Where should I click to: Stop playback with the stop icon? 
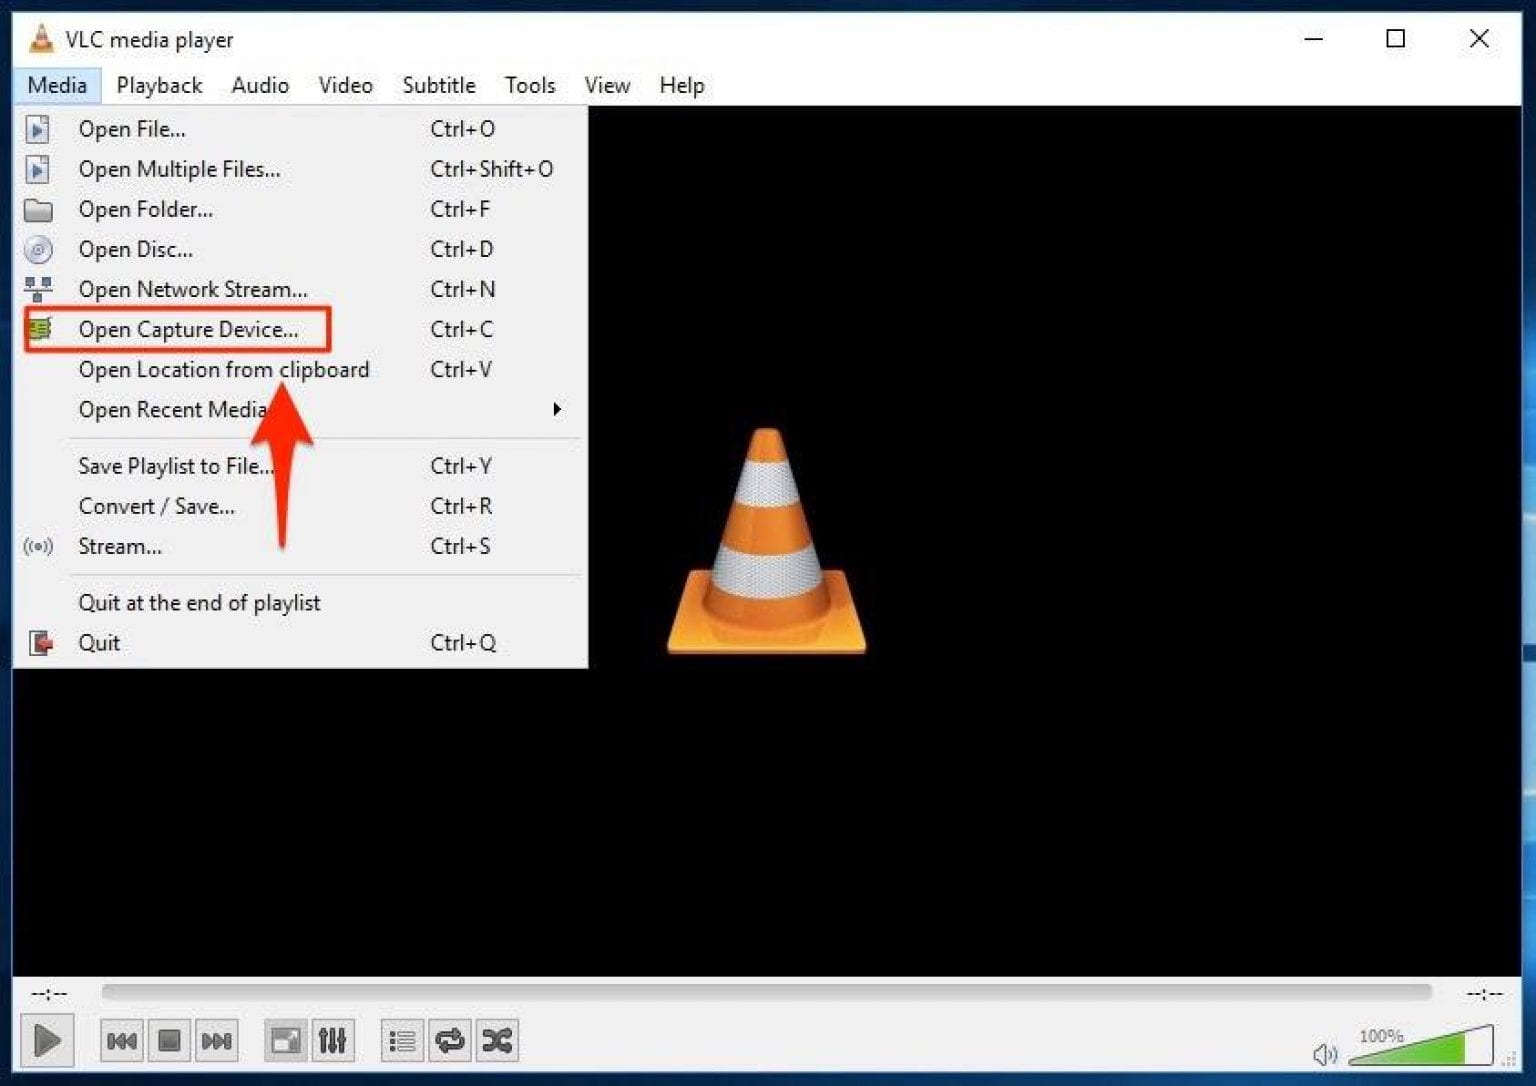[x=169, y=1040]
